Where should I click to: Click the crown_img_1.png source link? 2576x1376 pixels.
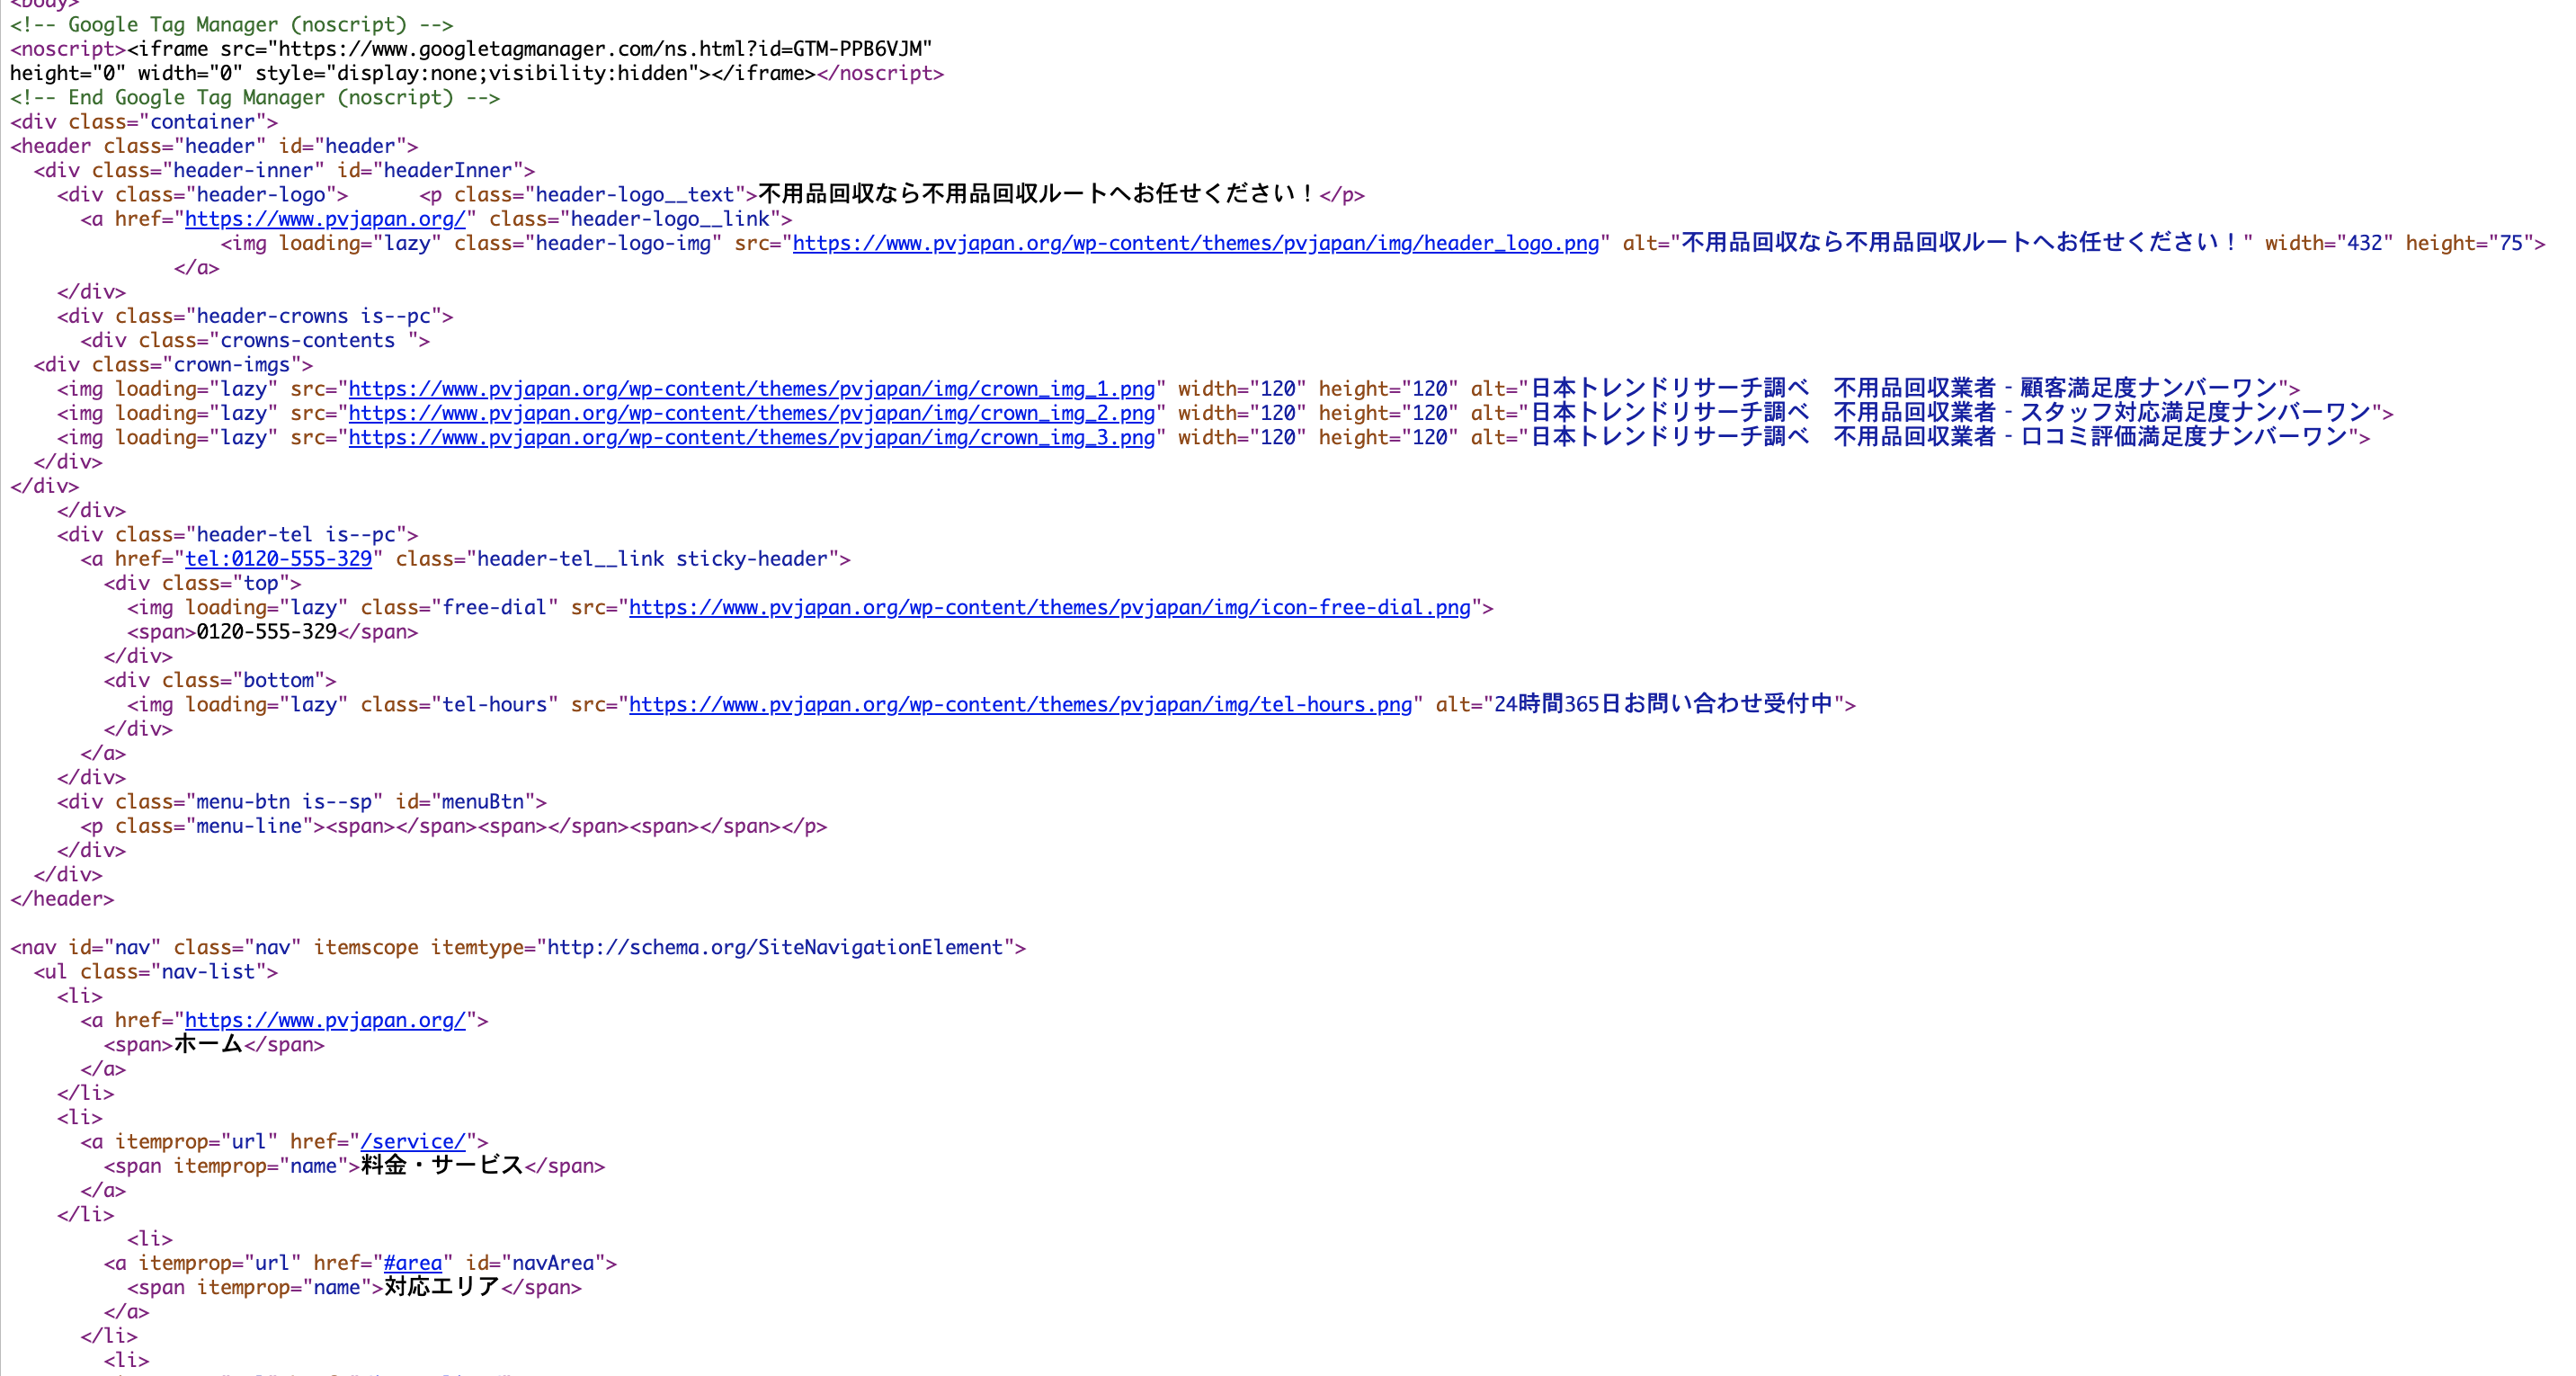[751, 389]
